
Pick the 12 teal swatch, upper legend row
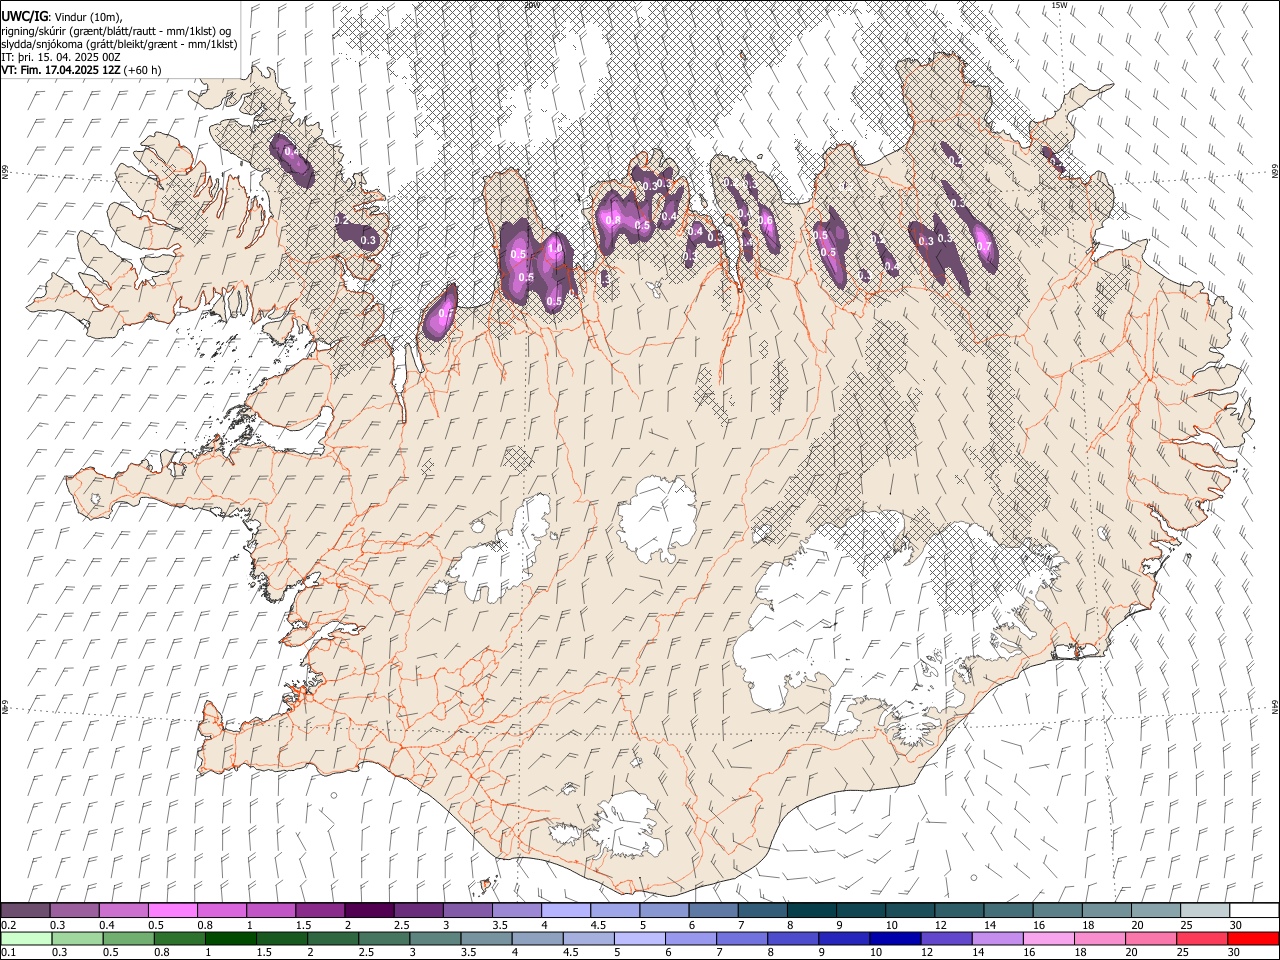pos(959,910)
